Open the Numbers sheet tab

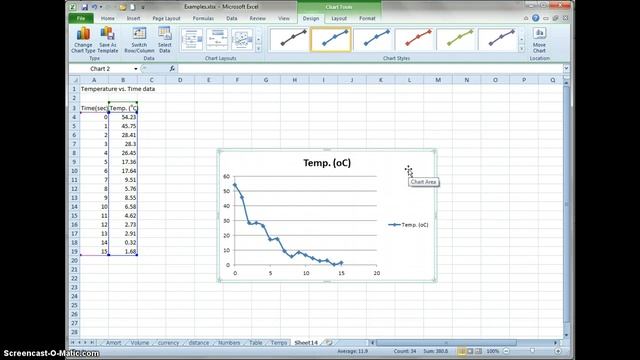coord(229,343)
